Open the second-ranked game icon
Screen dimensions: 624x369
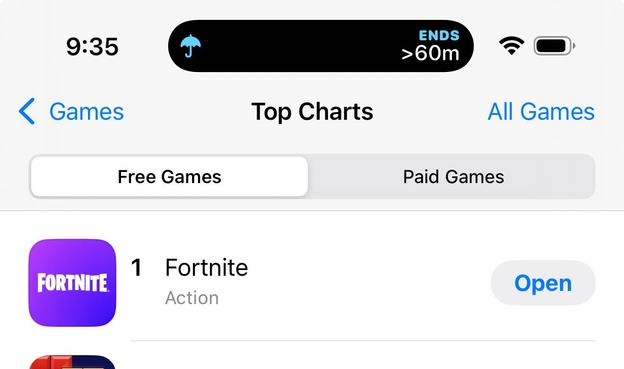[x=72, y=362]
